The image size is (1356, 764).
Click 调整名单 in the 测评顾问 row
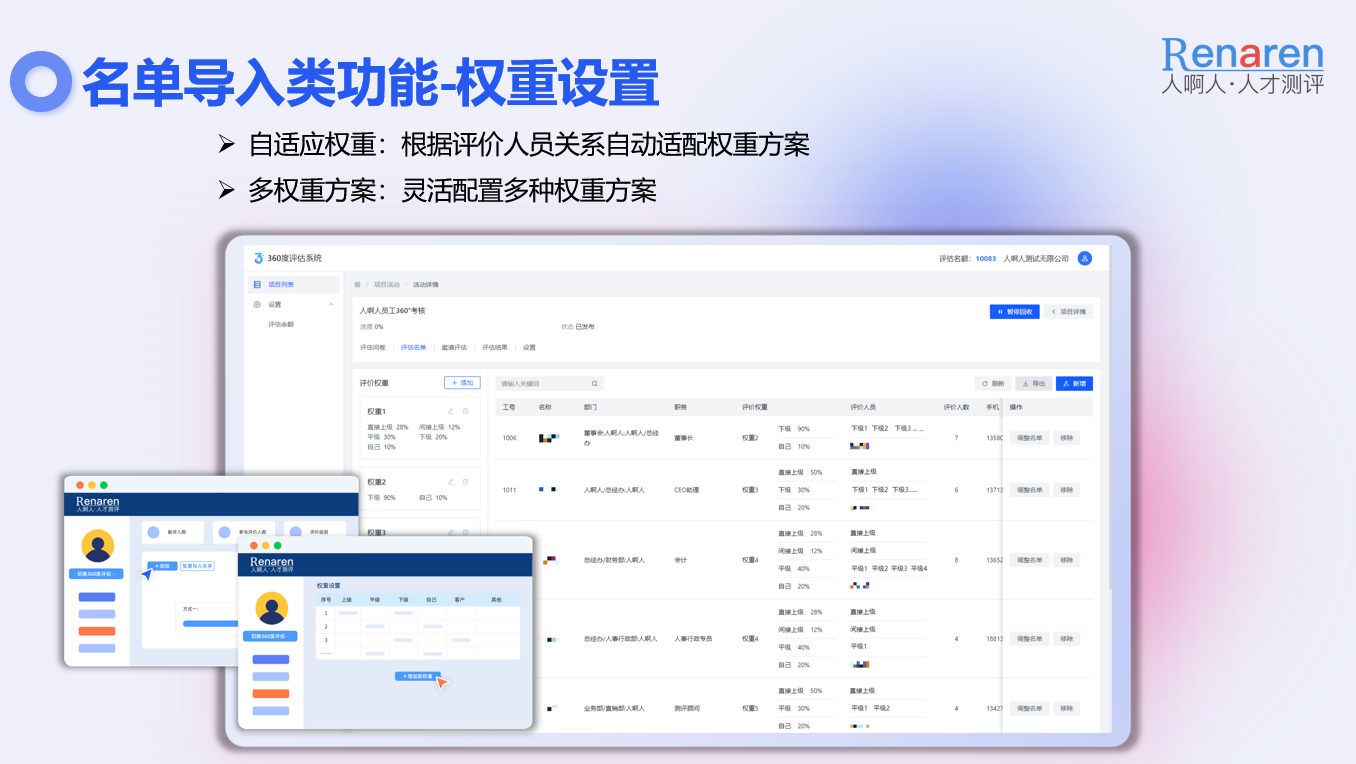tap(1029, 708)
